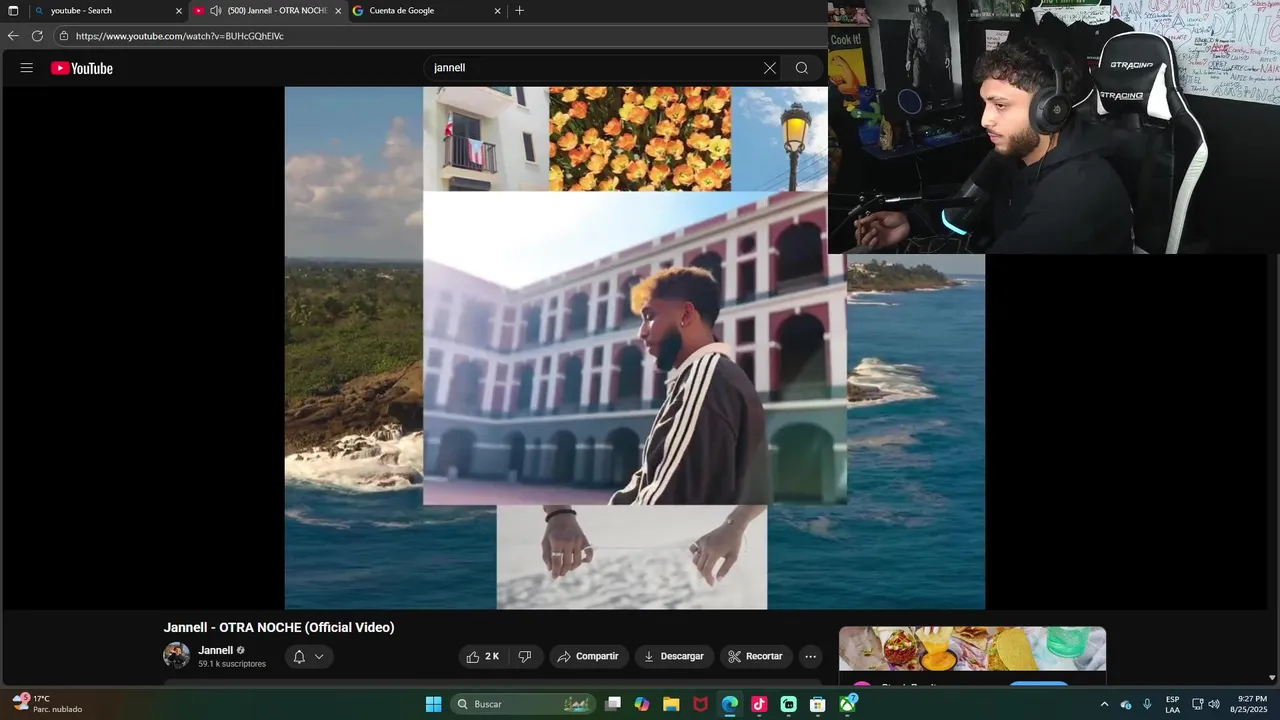
Task: Open the tab actions menu icon
Action: 13,11
